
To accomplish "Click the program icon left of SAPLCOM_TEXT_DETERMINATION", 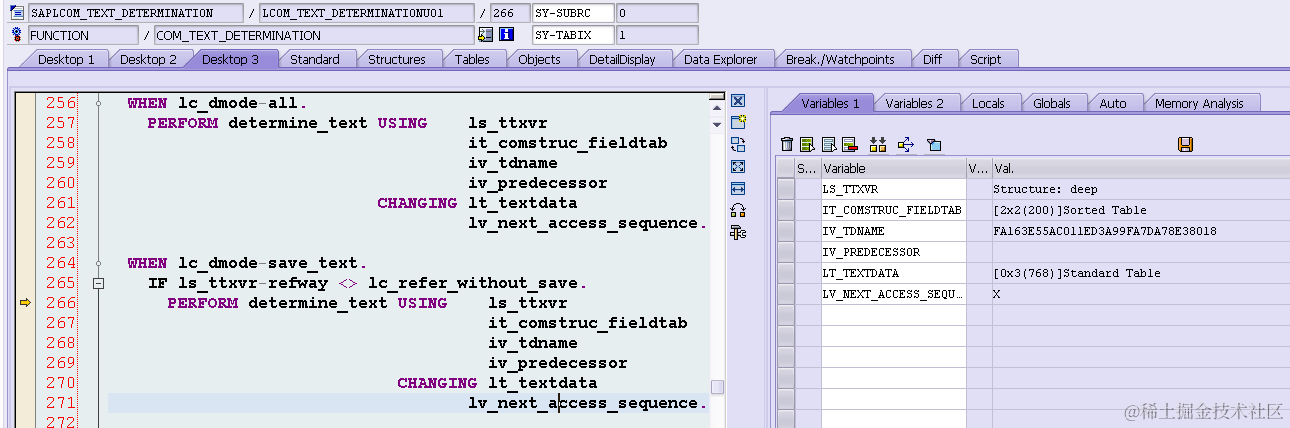I will 16,13.
